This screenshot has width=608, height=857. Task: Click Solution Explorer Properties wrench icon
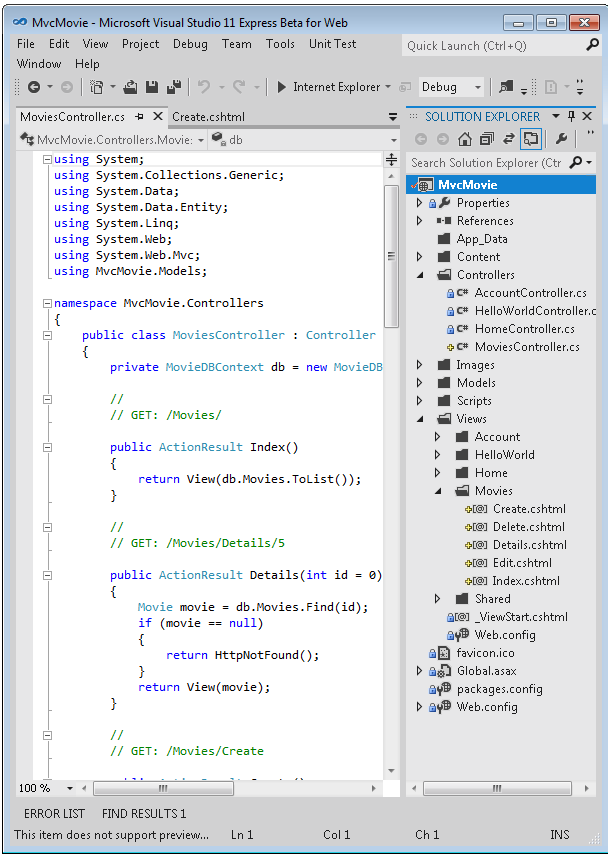point(561,139)
